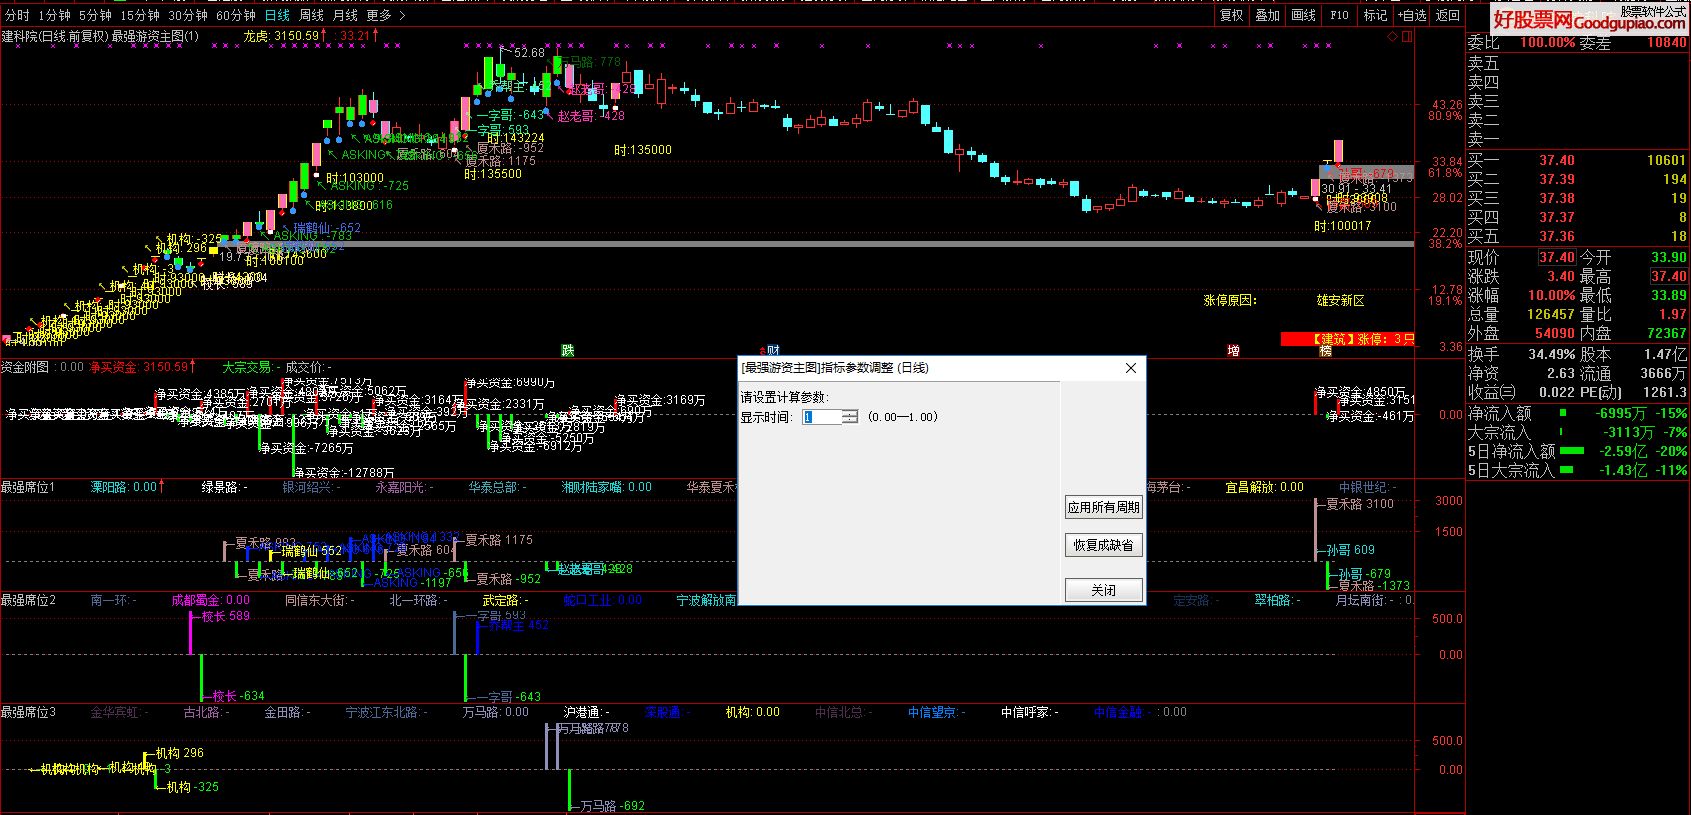Click the 换手 34.49% value
Viewport: 1691px width, 815px height.
[1550, 354]
